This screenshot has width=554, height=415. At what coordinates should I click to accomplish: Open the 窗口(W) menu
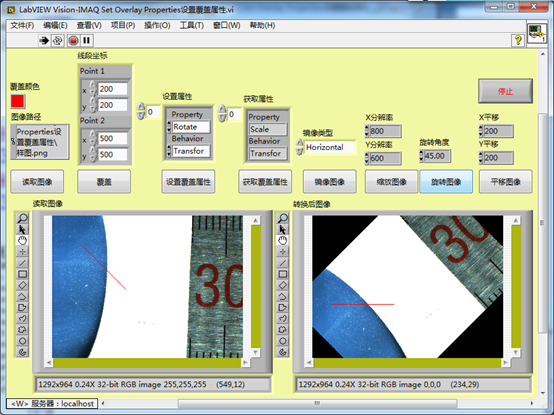tap(226, 25)
